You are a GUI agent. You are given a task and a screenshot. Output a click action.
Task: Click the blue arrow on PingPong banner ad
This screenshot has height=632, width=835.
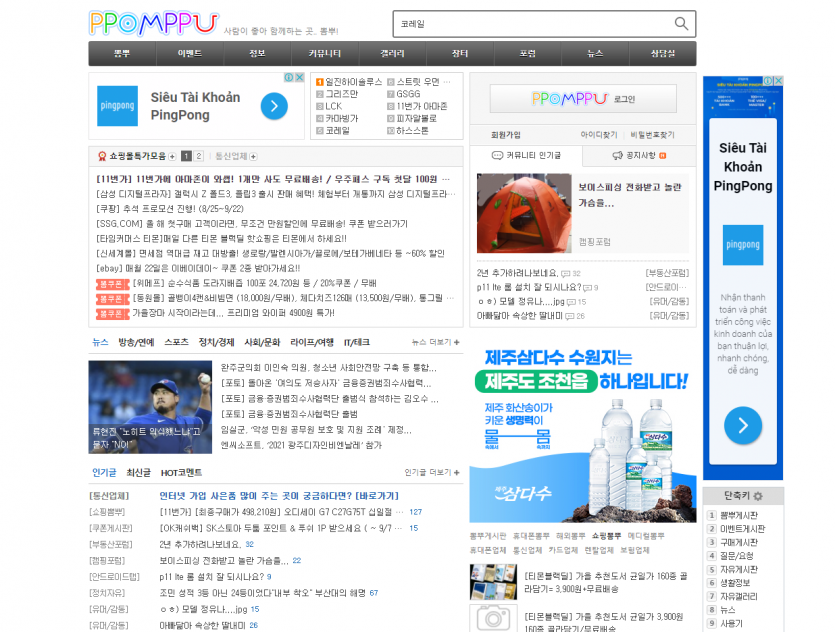273,106
